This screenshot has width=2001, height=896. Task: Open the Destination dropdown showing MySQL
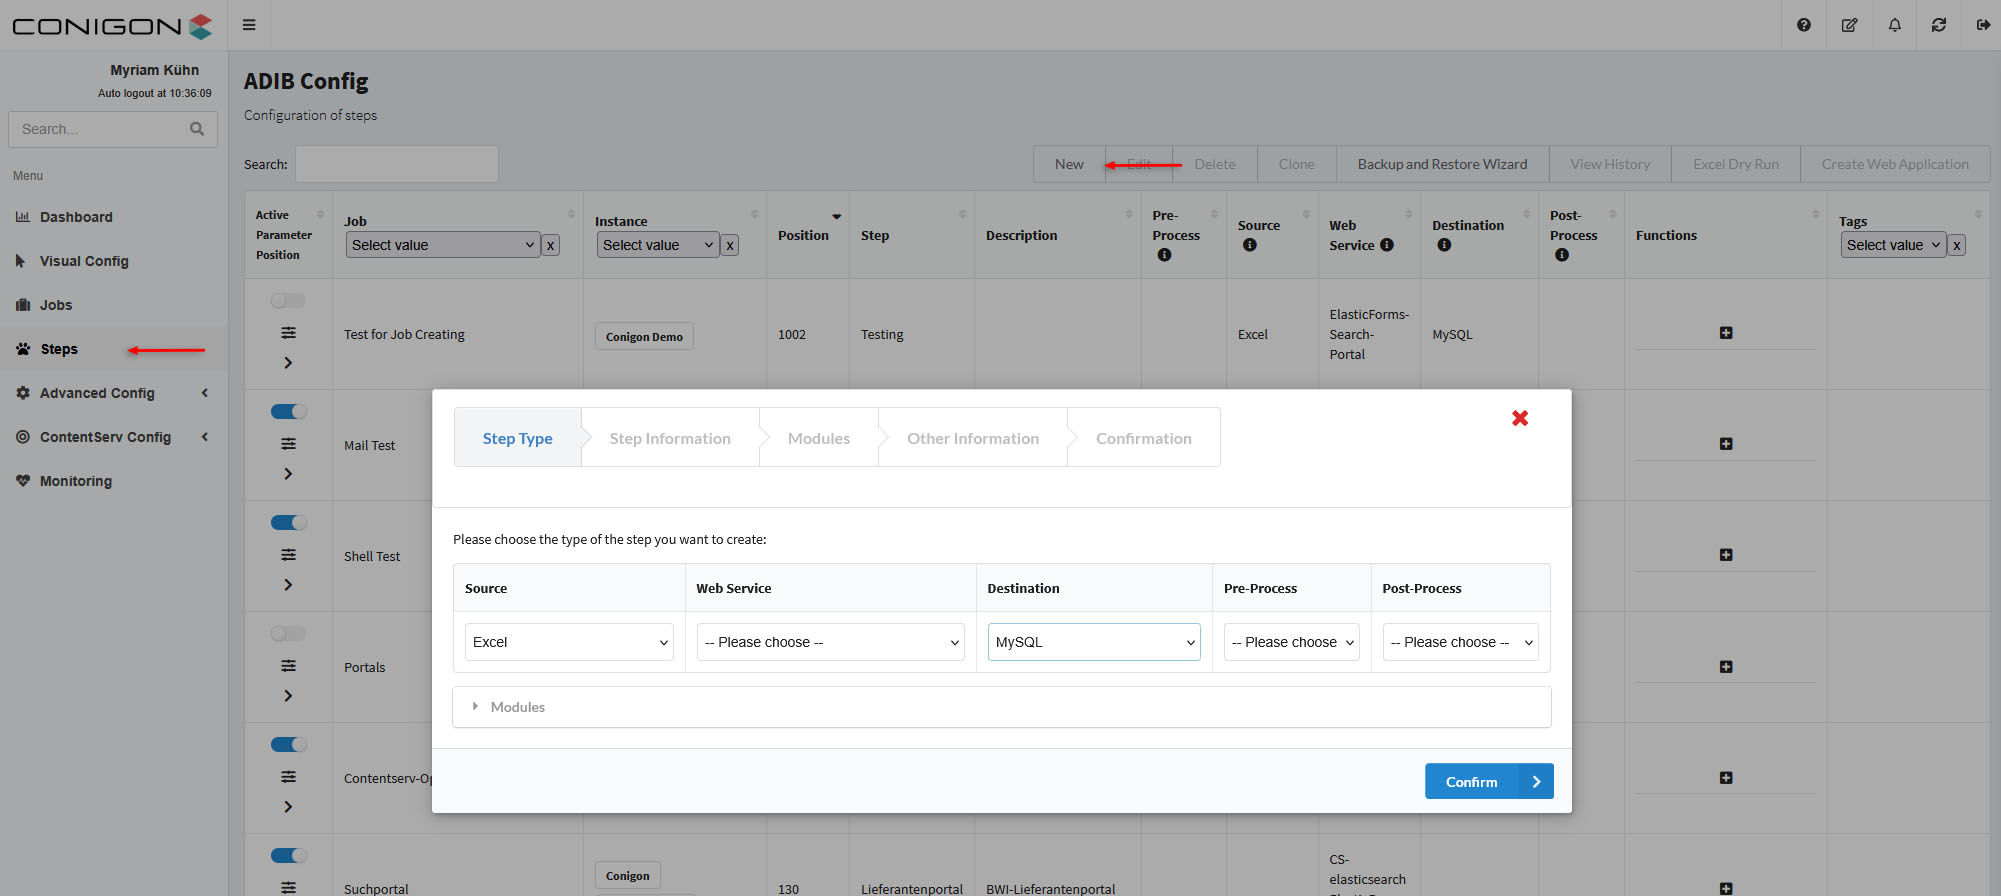1093,642
